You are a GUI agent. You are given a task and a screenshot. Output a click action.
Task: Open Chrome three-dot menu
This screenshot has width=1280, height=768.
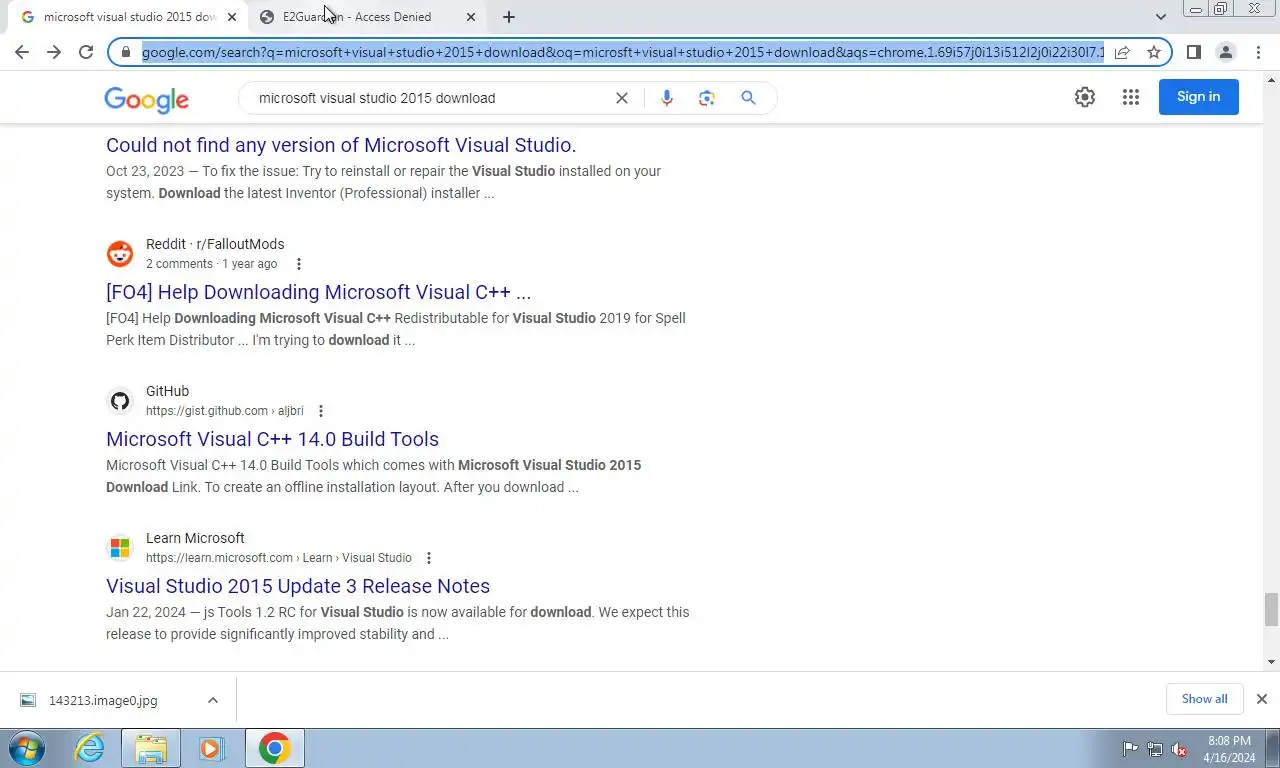1258,52
